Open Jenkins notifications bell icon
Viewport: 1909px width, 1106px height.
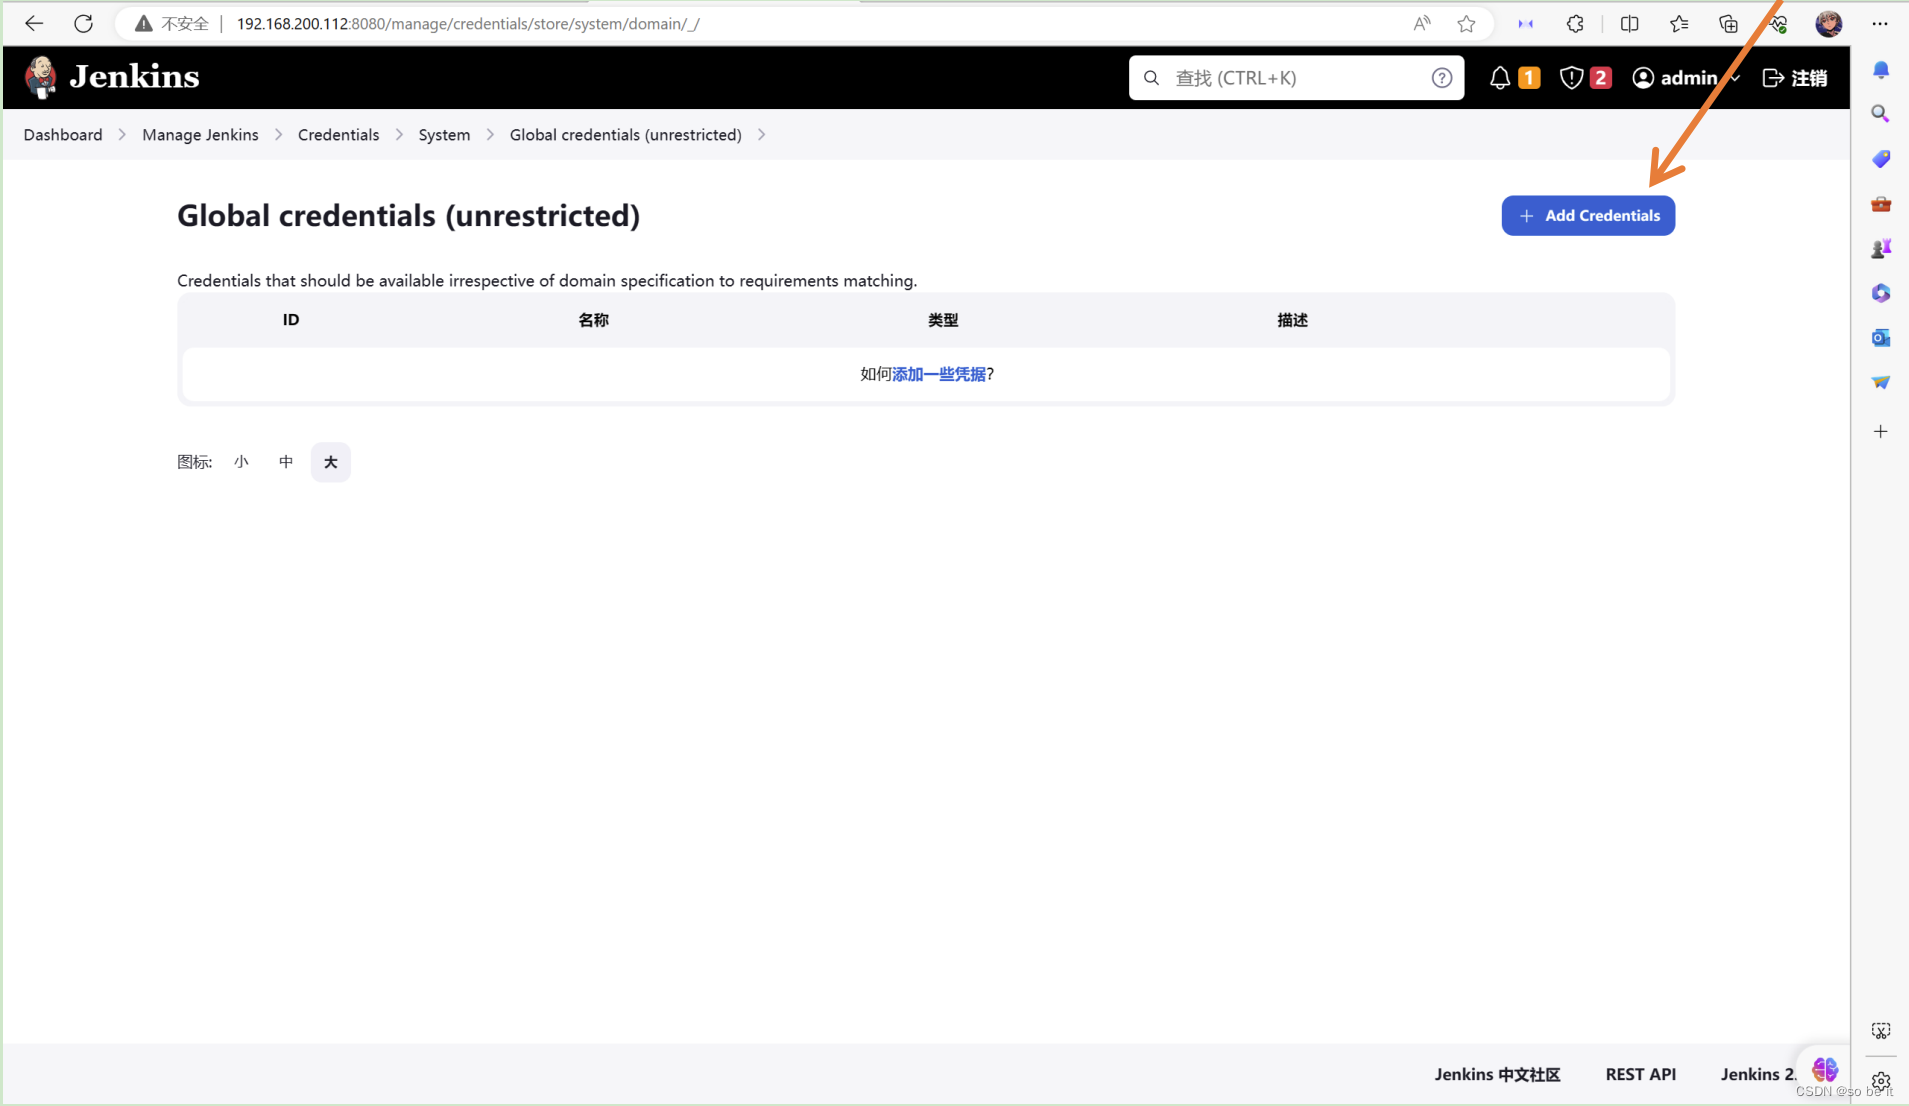(1499, 78)
